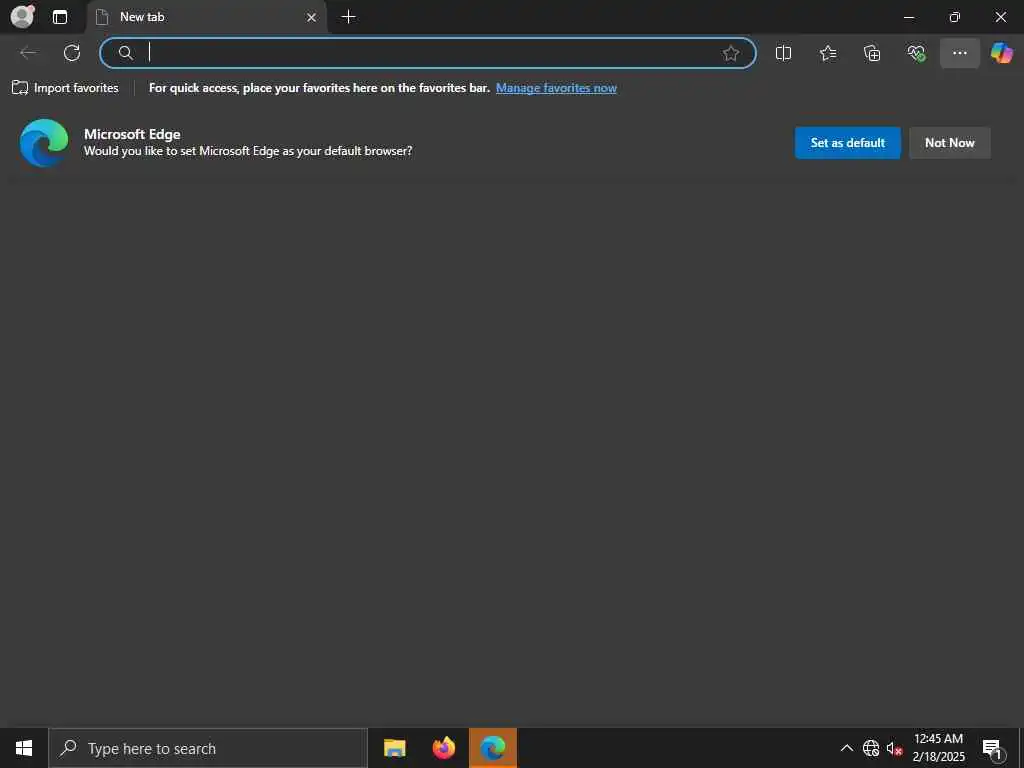Open the clock and date
1024x768 pixels.
click(x=938, y=748)
